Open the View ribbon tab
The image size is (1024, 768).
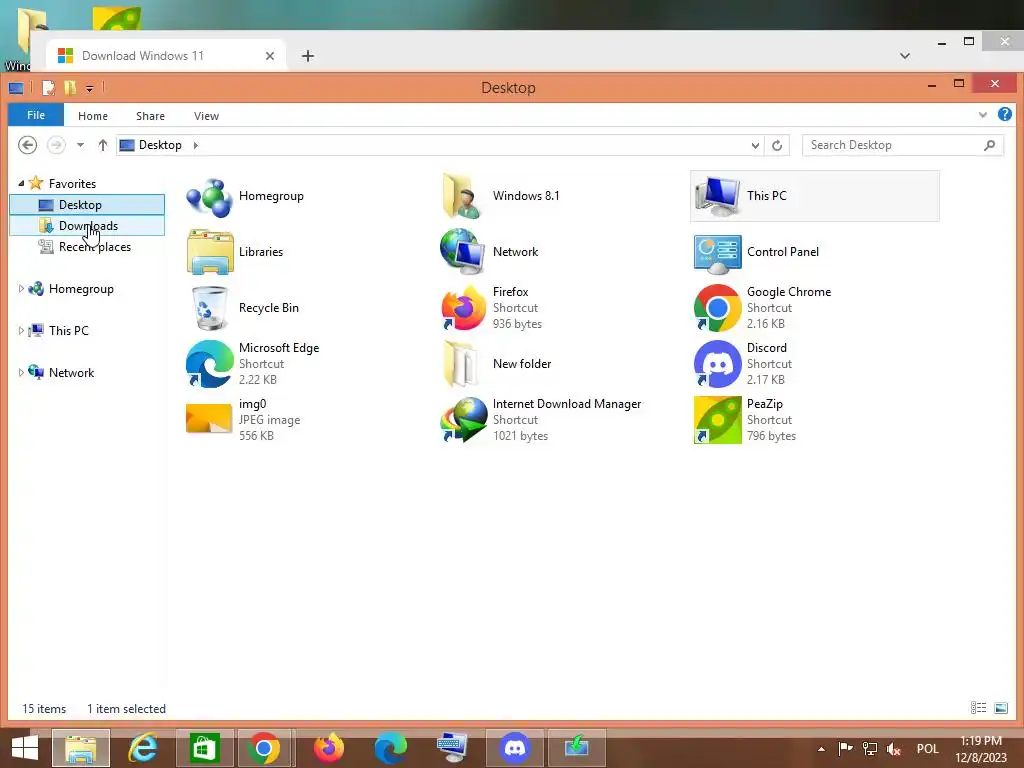206,116
